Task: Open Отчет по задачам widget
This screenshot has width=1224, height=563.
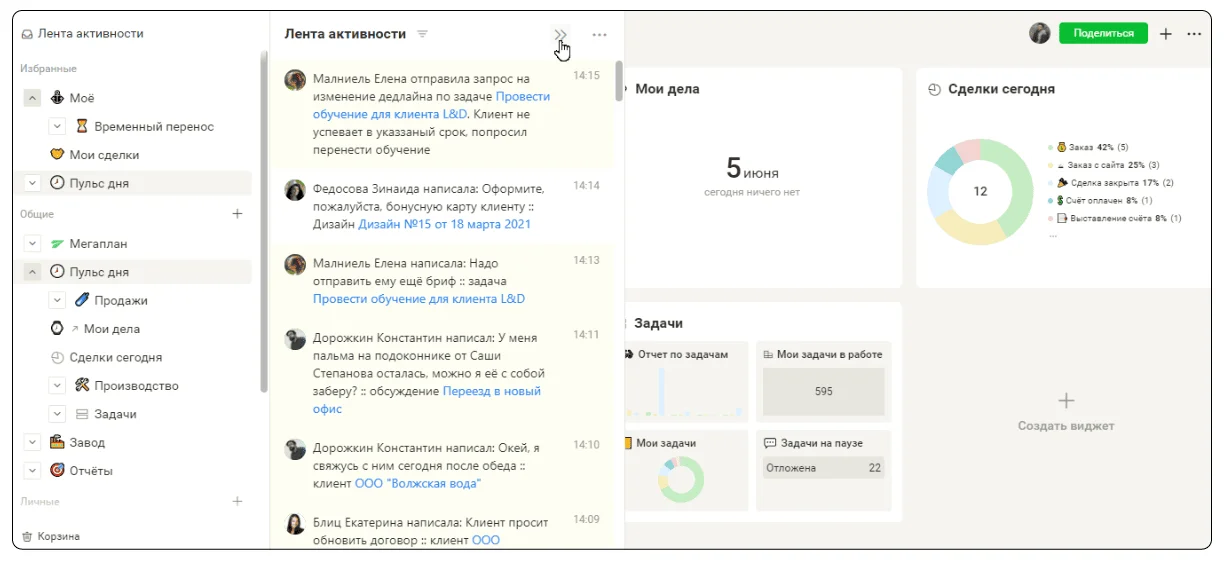Action: coord(685,381)
